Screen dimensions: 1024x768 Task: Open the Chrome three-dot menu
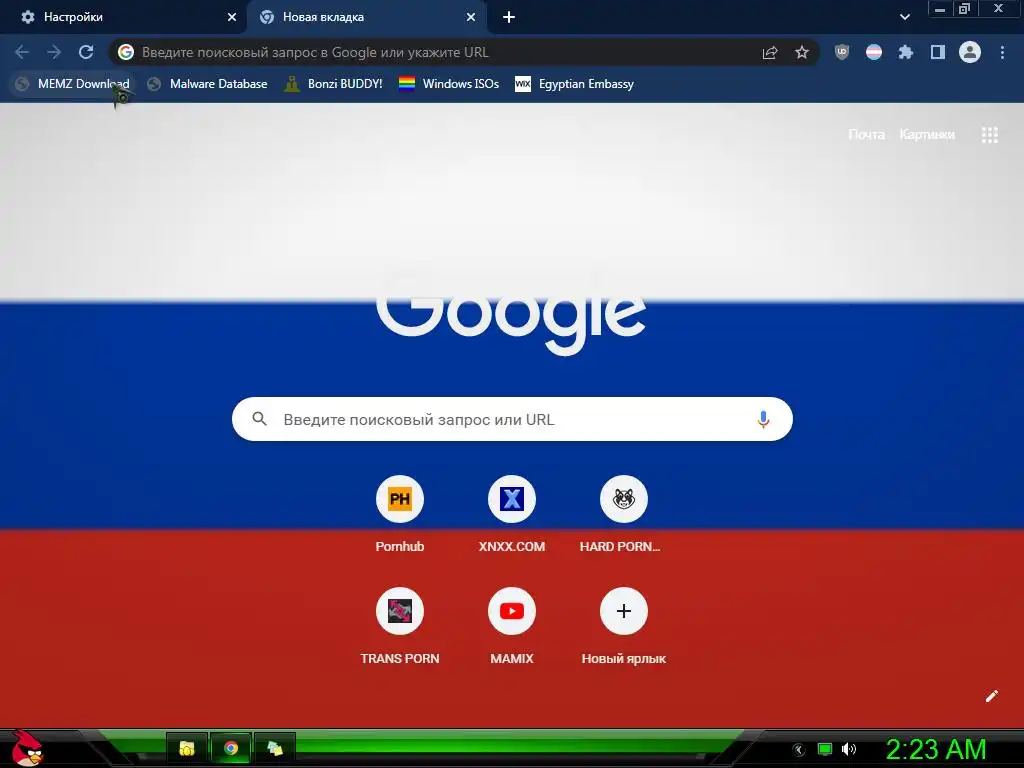point(1002,52)
